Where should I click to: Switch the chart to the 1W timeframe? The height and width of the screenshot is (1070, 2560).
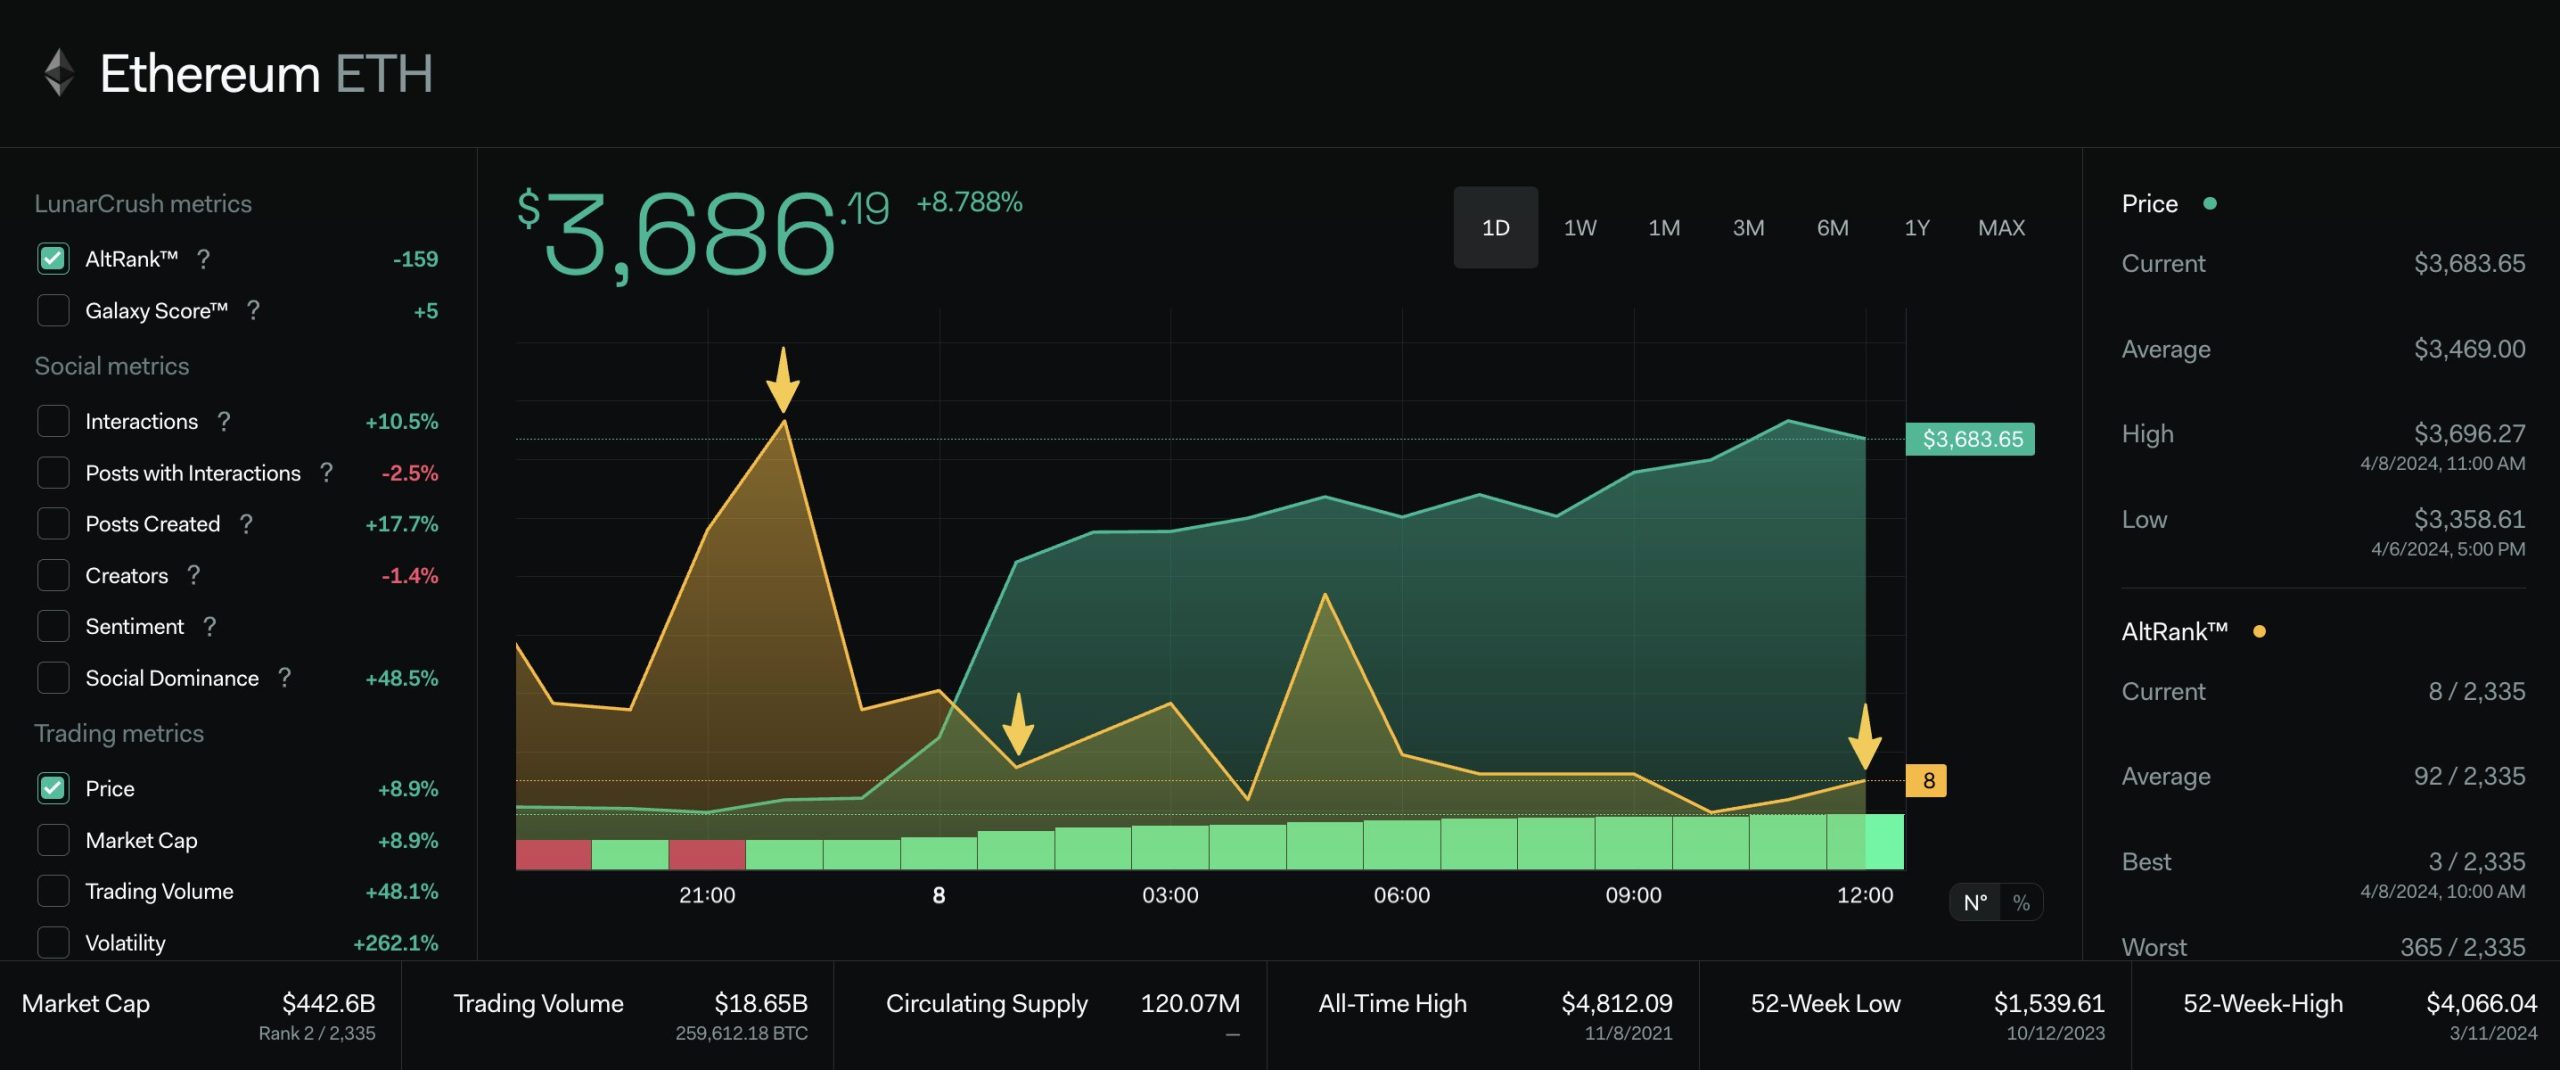pos(1580,228)
